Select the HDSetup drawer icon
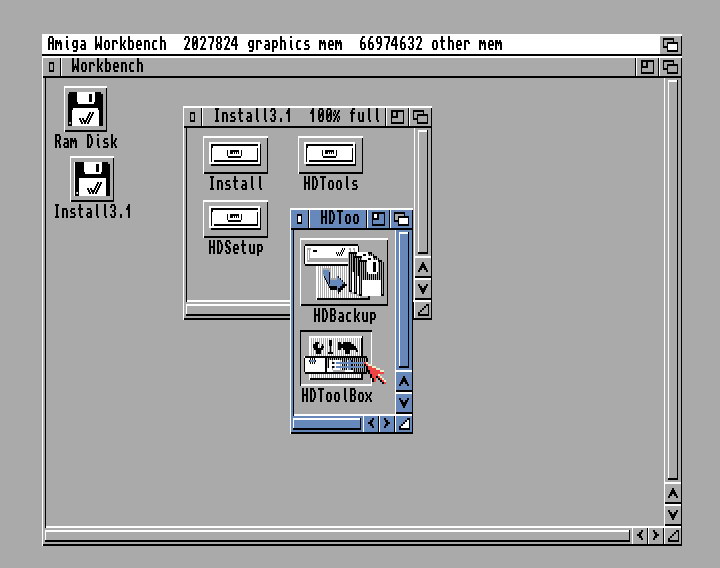This screenshot has width=720, height=568. [235, 218]
